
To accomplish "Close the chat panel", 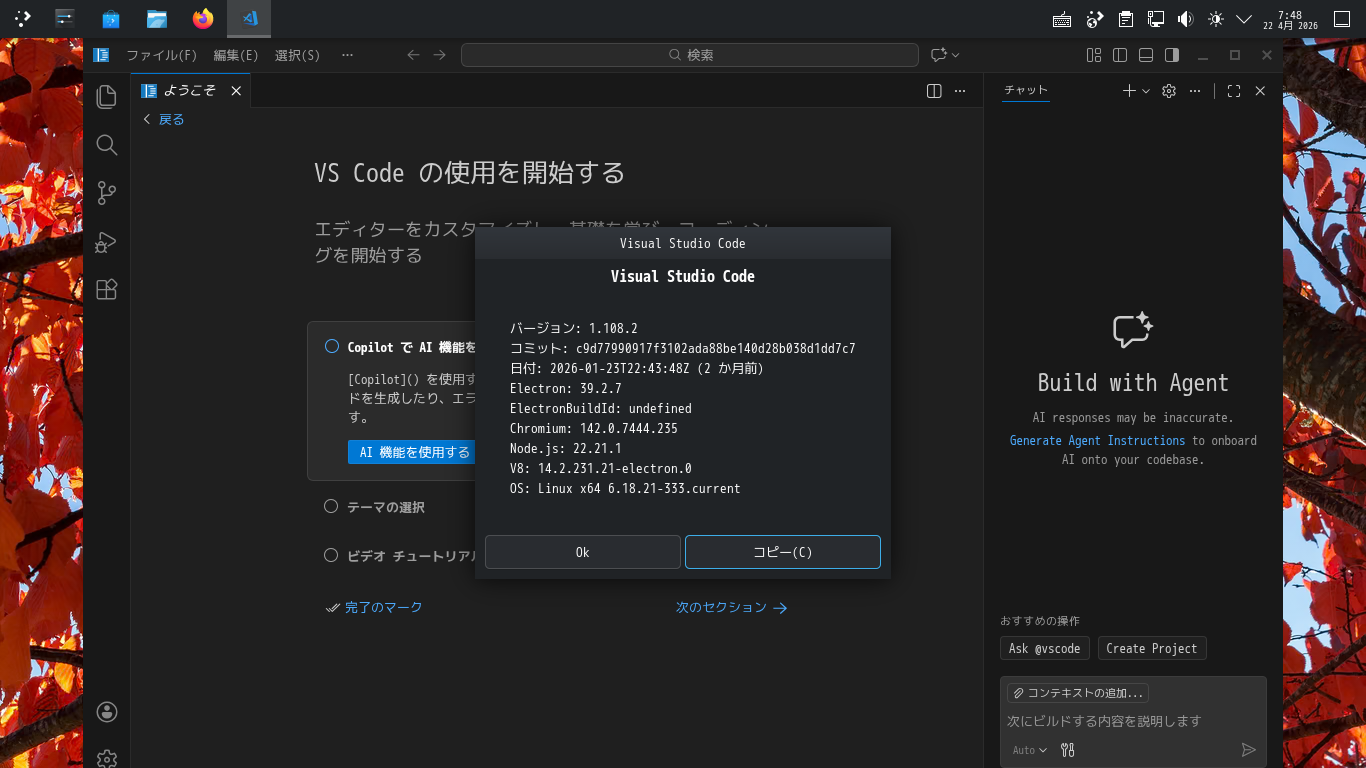I will [x=1260, y=91].
